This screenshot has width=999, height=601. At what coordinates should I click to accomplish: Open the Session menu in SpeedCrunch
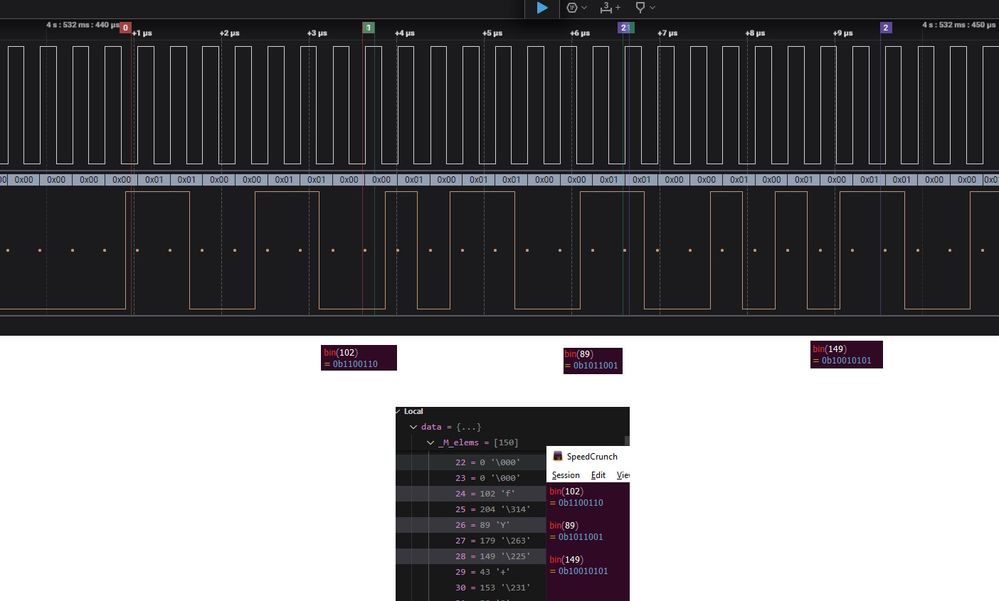click(x=565, y=475)
